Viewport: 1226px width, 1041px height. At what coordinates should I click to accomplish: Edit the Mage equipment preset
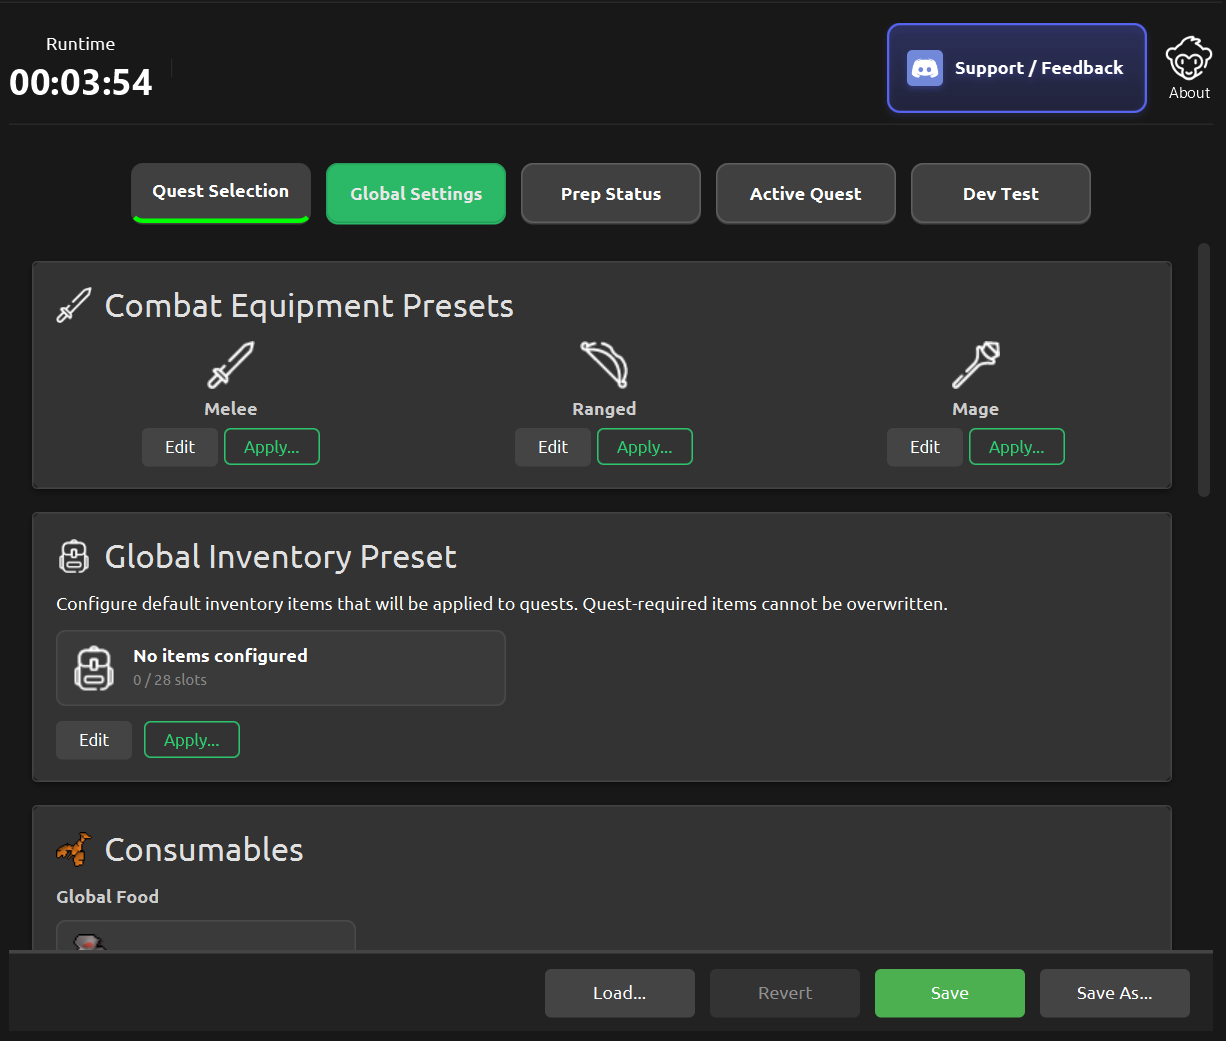[x=925, y=447]
